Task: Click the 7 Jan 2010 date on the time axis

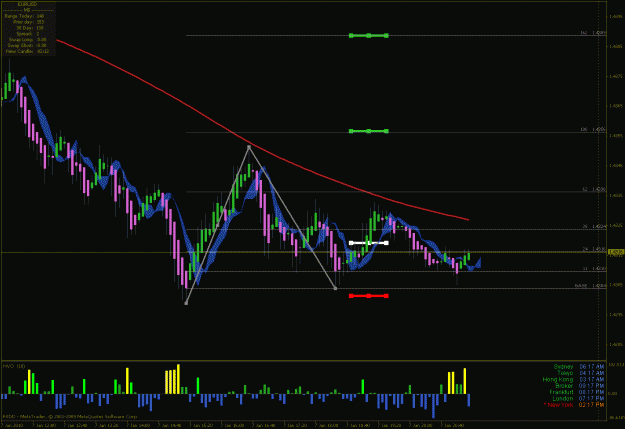Action: coord(12,425)
